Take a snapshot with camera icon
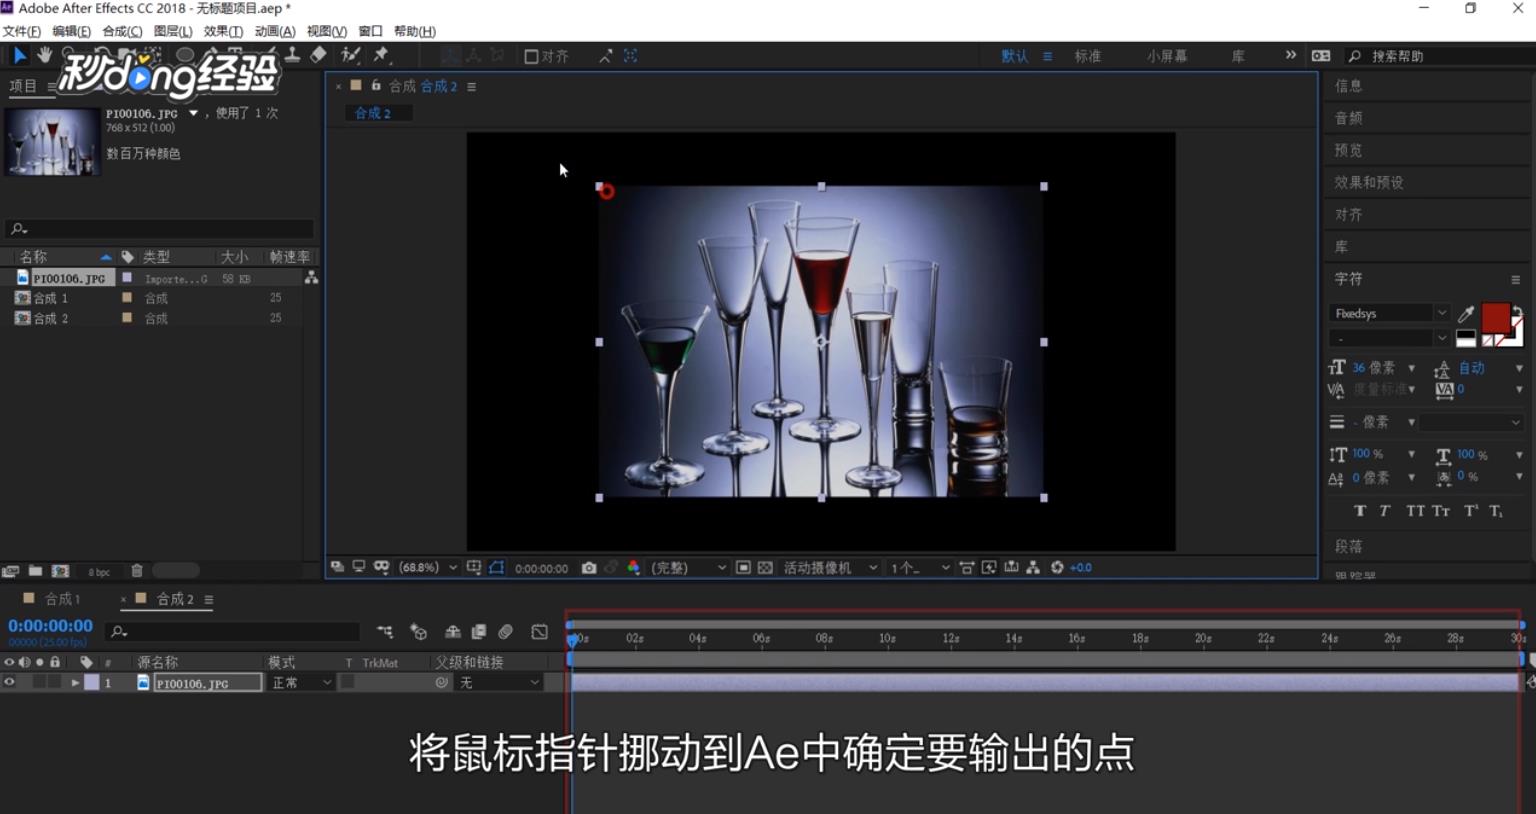 coord(589,567)
